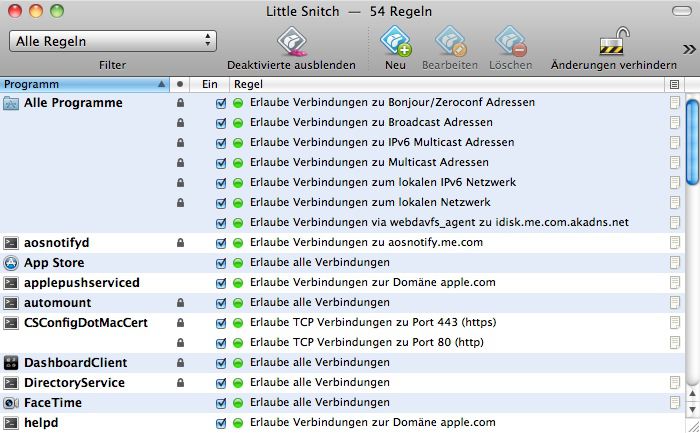Viewport: 700px width, 433px height.
Task: Click the Deaktivierte ausblenden toolbar icon
Action: [292, 41]
